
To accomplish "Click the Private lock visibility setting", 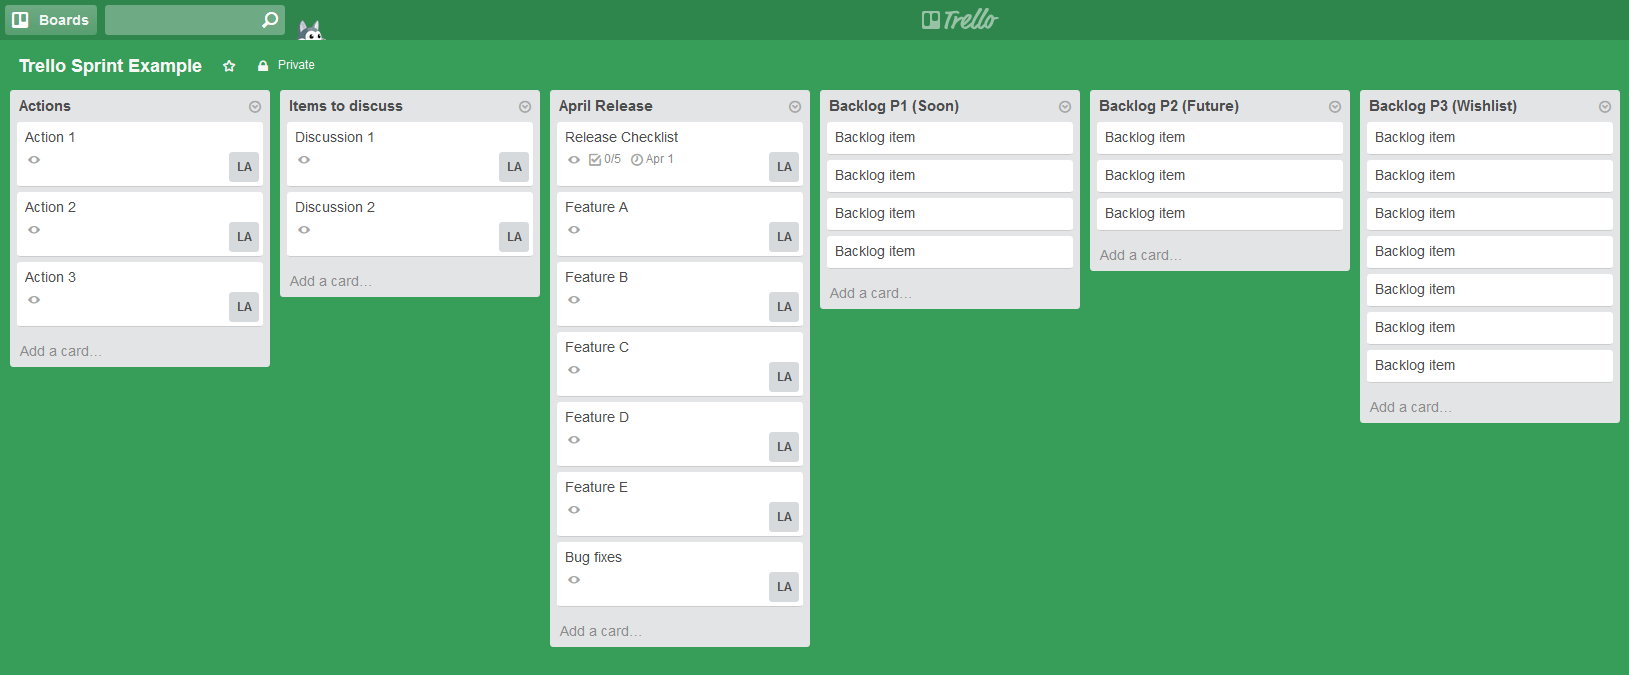I will pos(286,65).
